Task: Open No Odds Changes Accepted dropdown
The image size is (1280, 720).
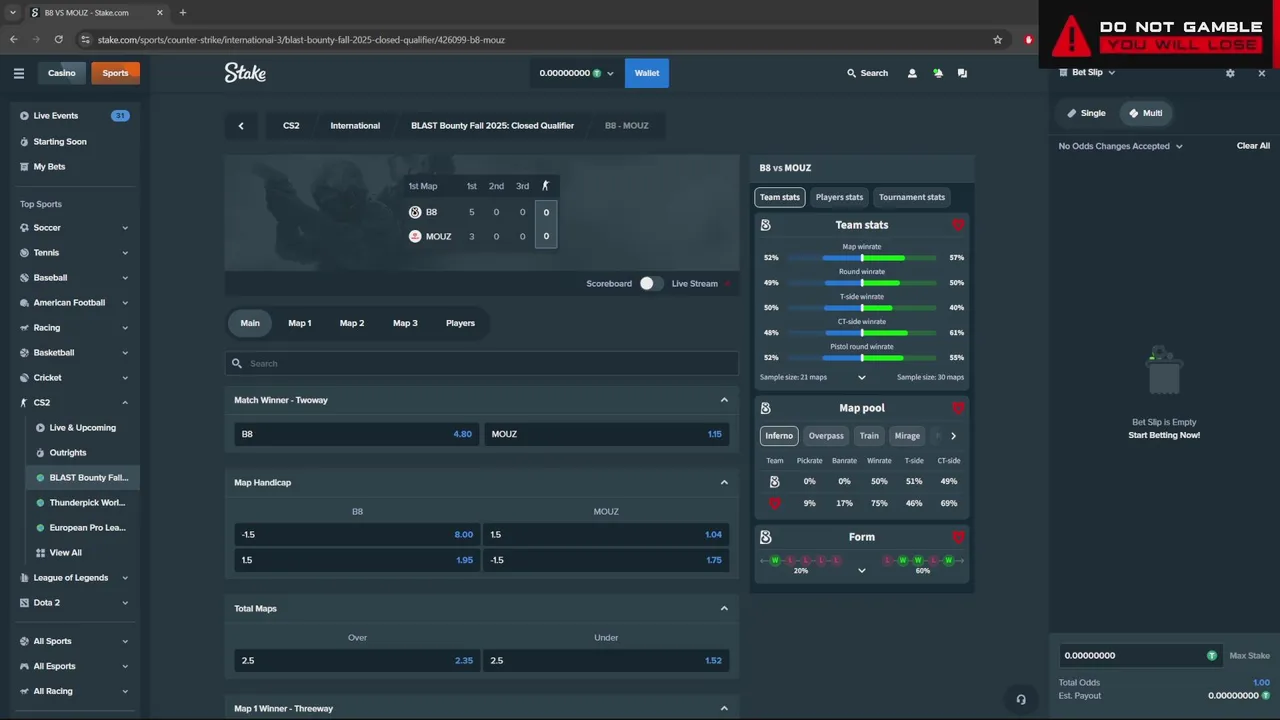Action: click(x=1121, y=146)
